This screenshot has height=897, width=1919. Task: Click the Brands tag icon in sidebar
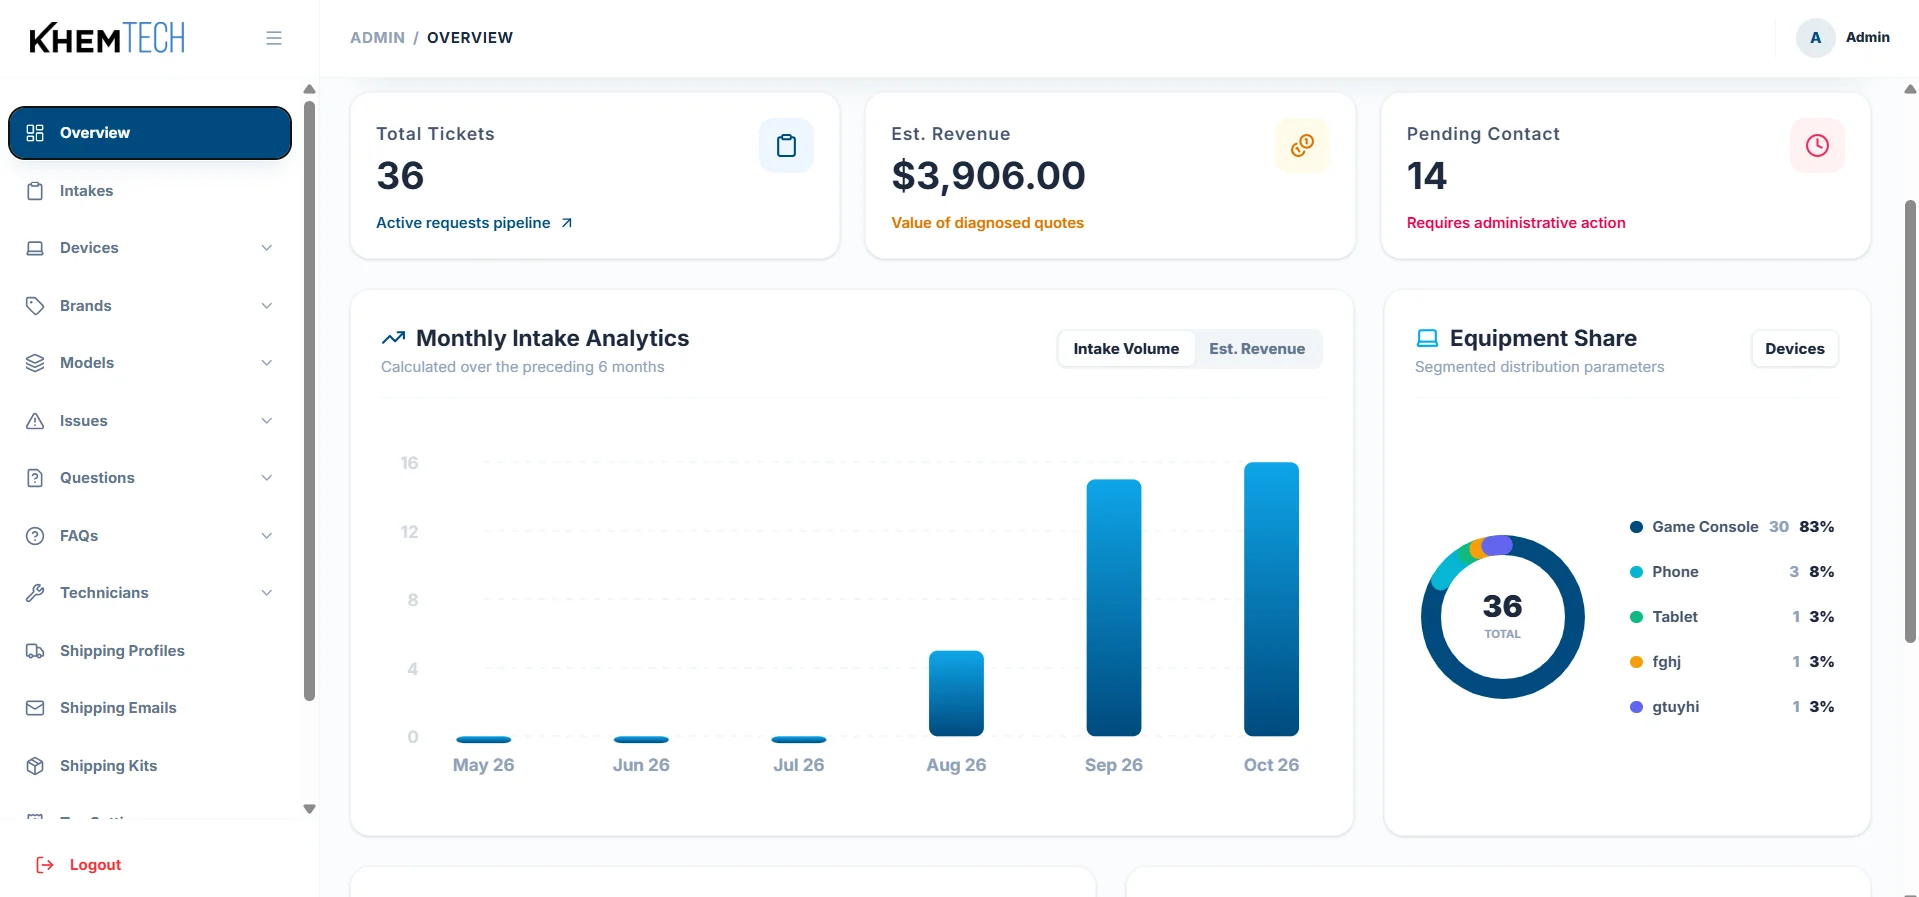click(35, 306)
